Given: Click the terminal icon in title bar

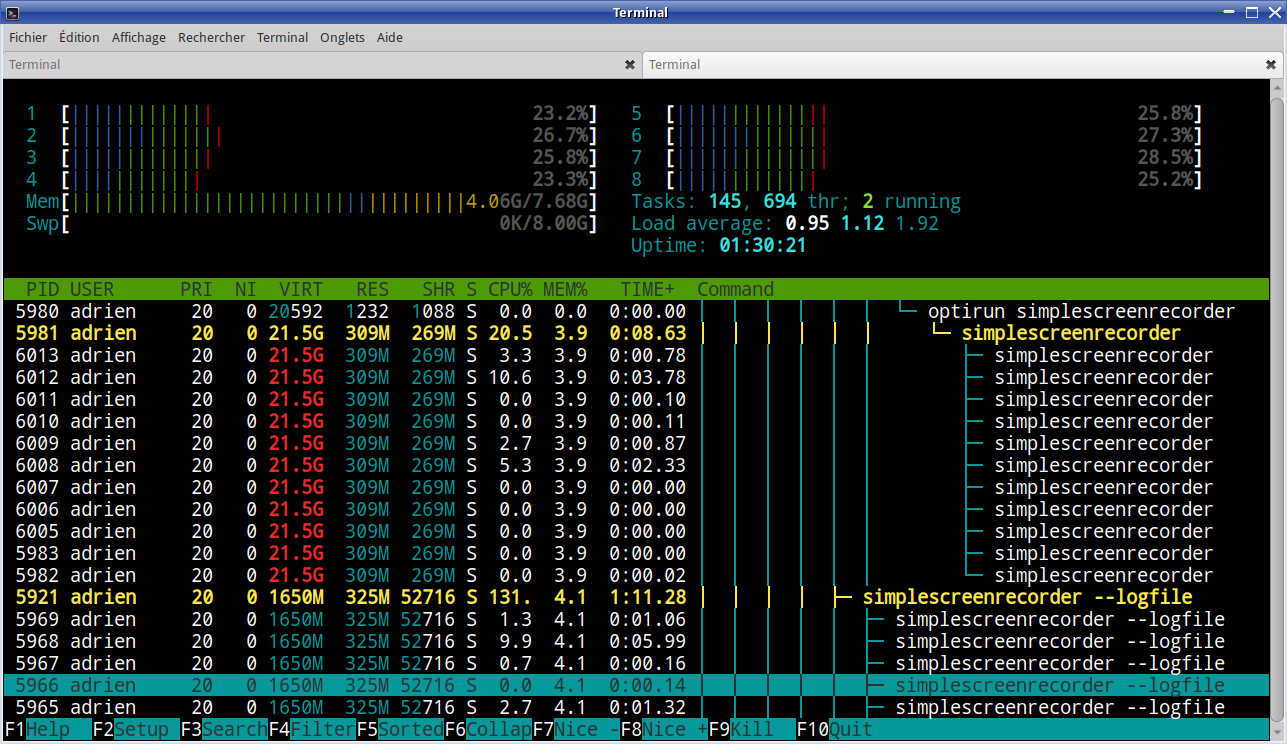Looking at the screenshot, I should 11,12.
